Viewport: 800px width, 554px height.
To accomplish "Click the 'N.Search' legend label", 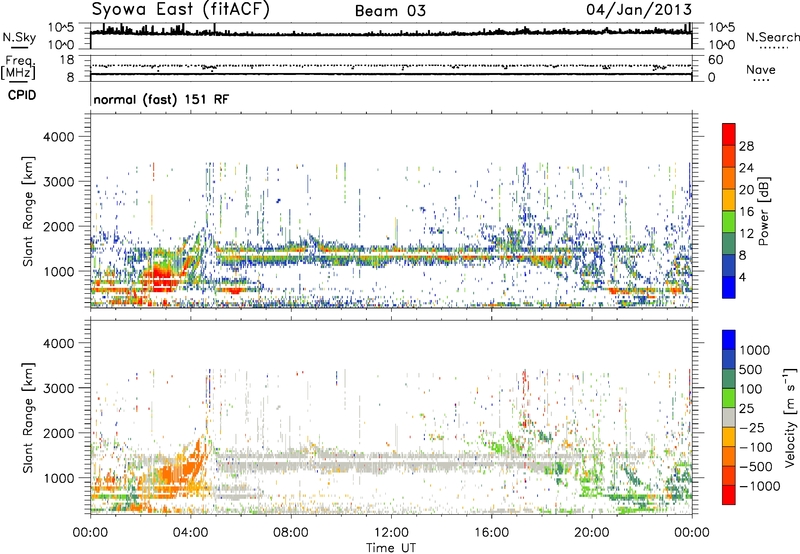I will (772, 37).
